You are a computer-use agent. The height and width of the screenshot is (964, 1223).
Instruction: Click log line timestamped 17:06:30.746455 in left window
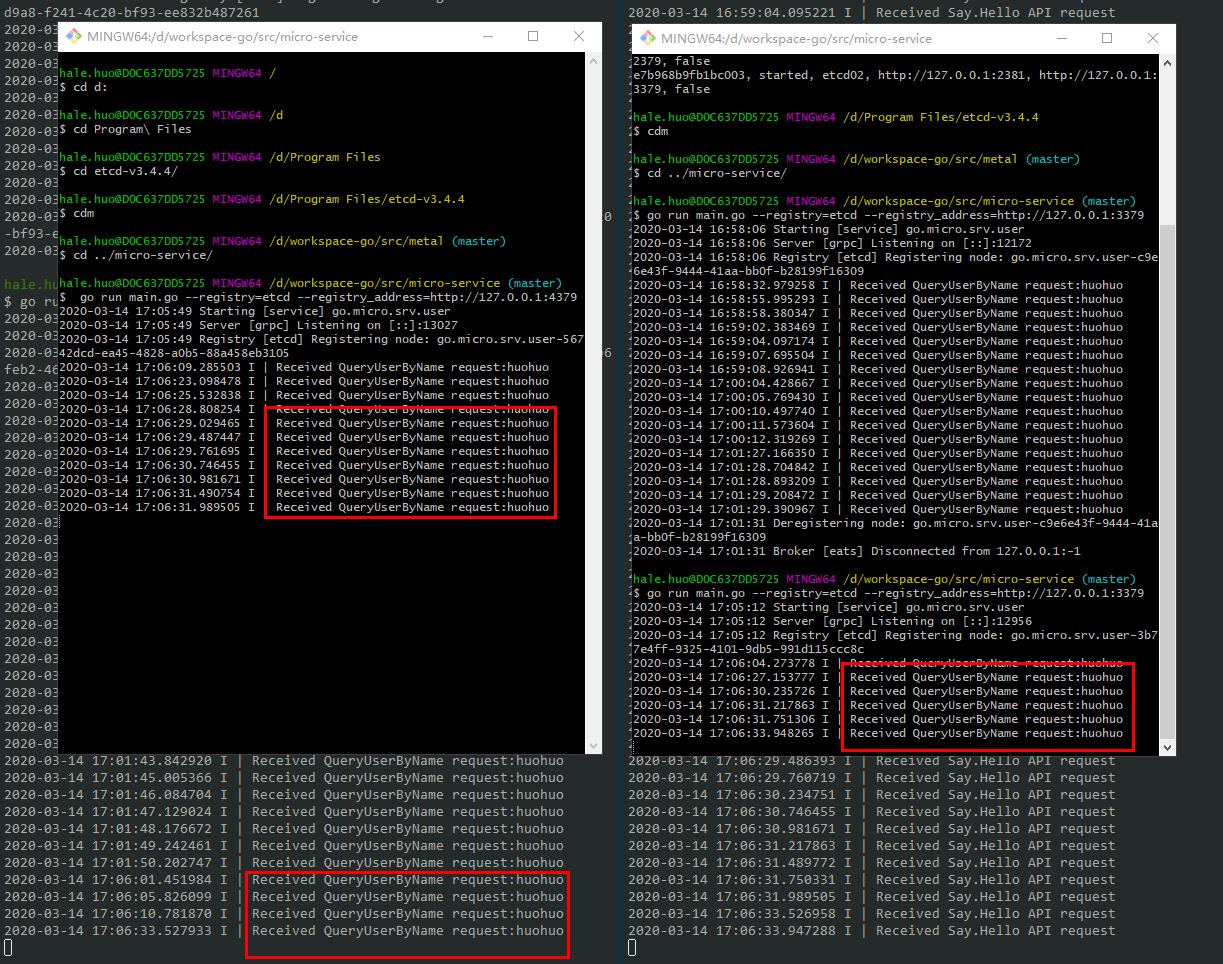pos(304,465)
